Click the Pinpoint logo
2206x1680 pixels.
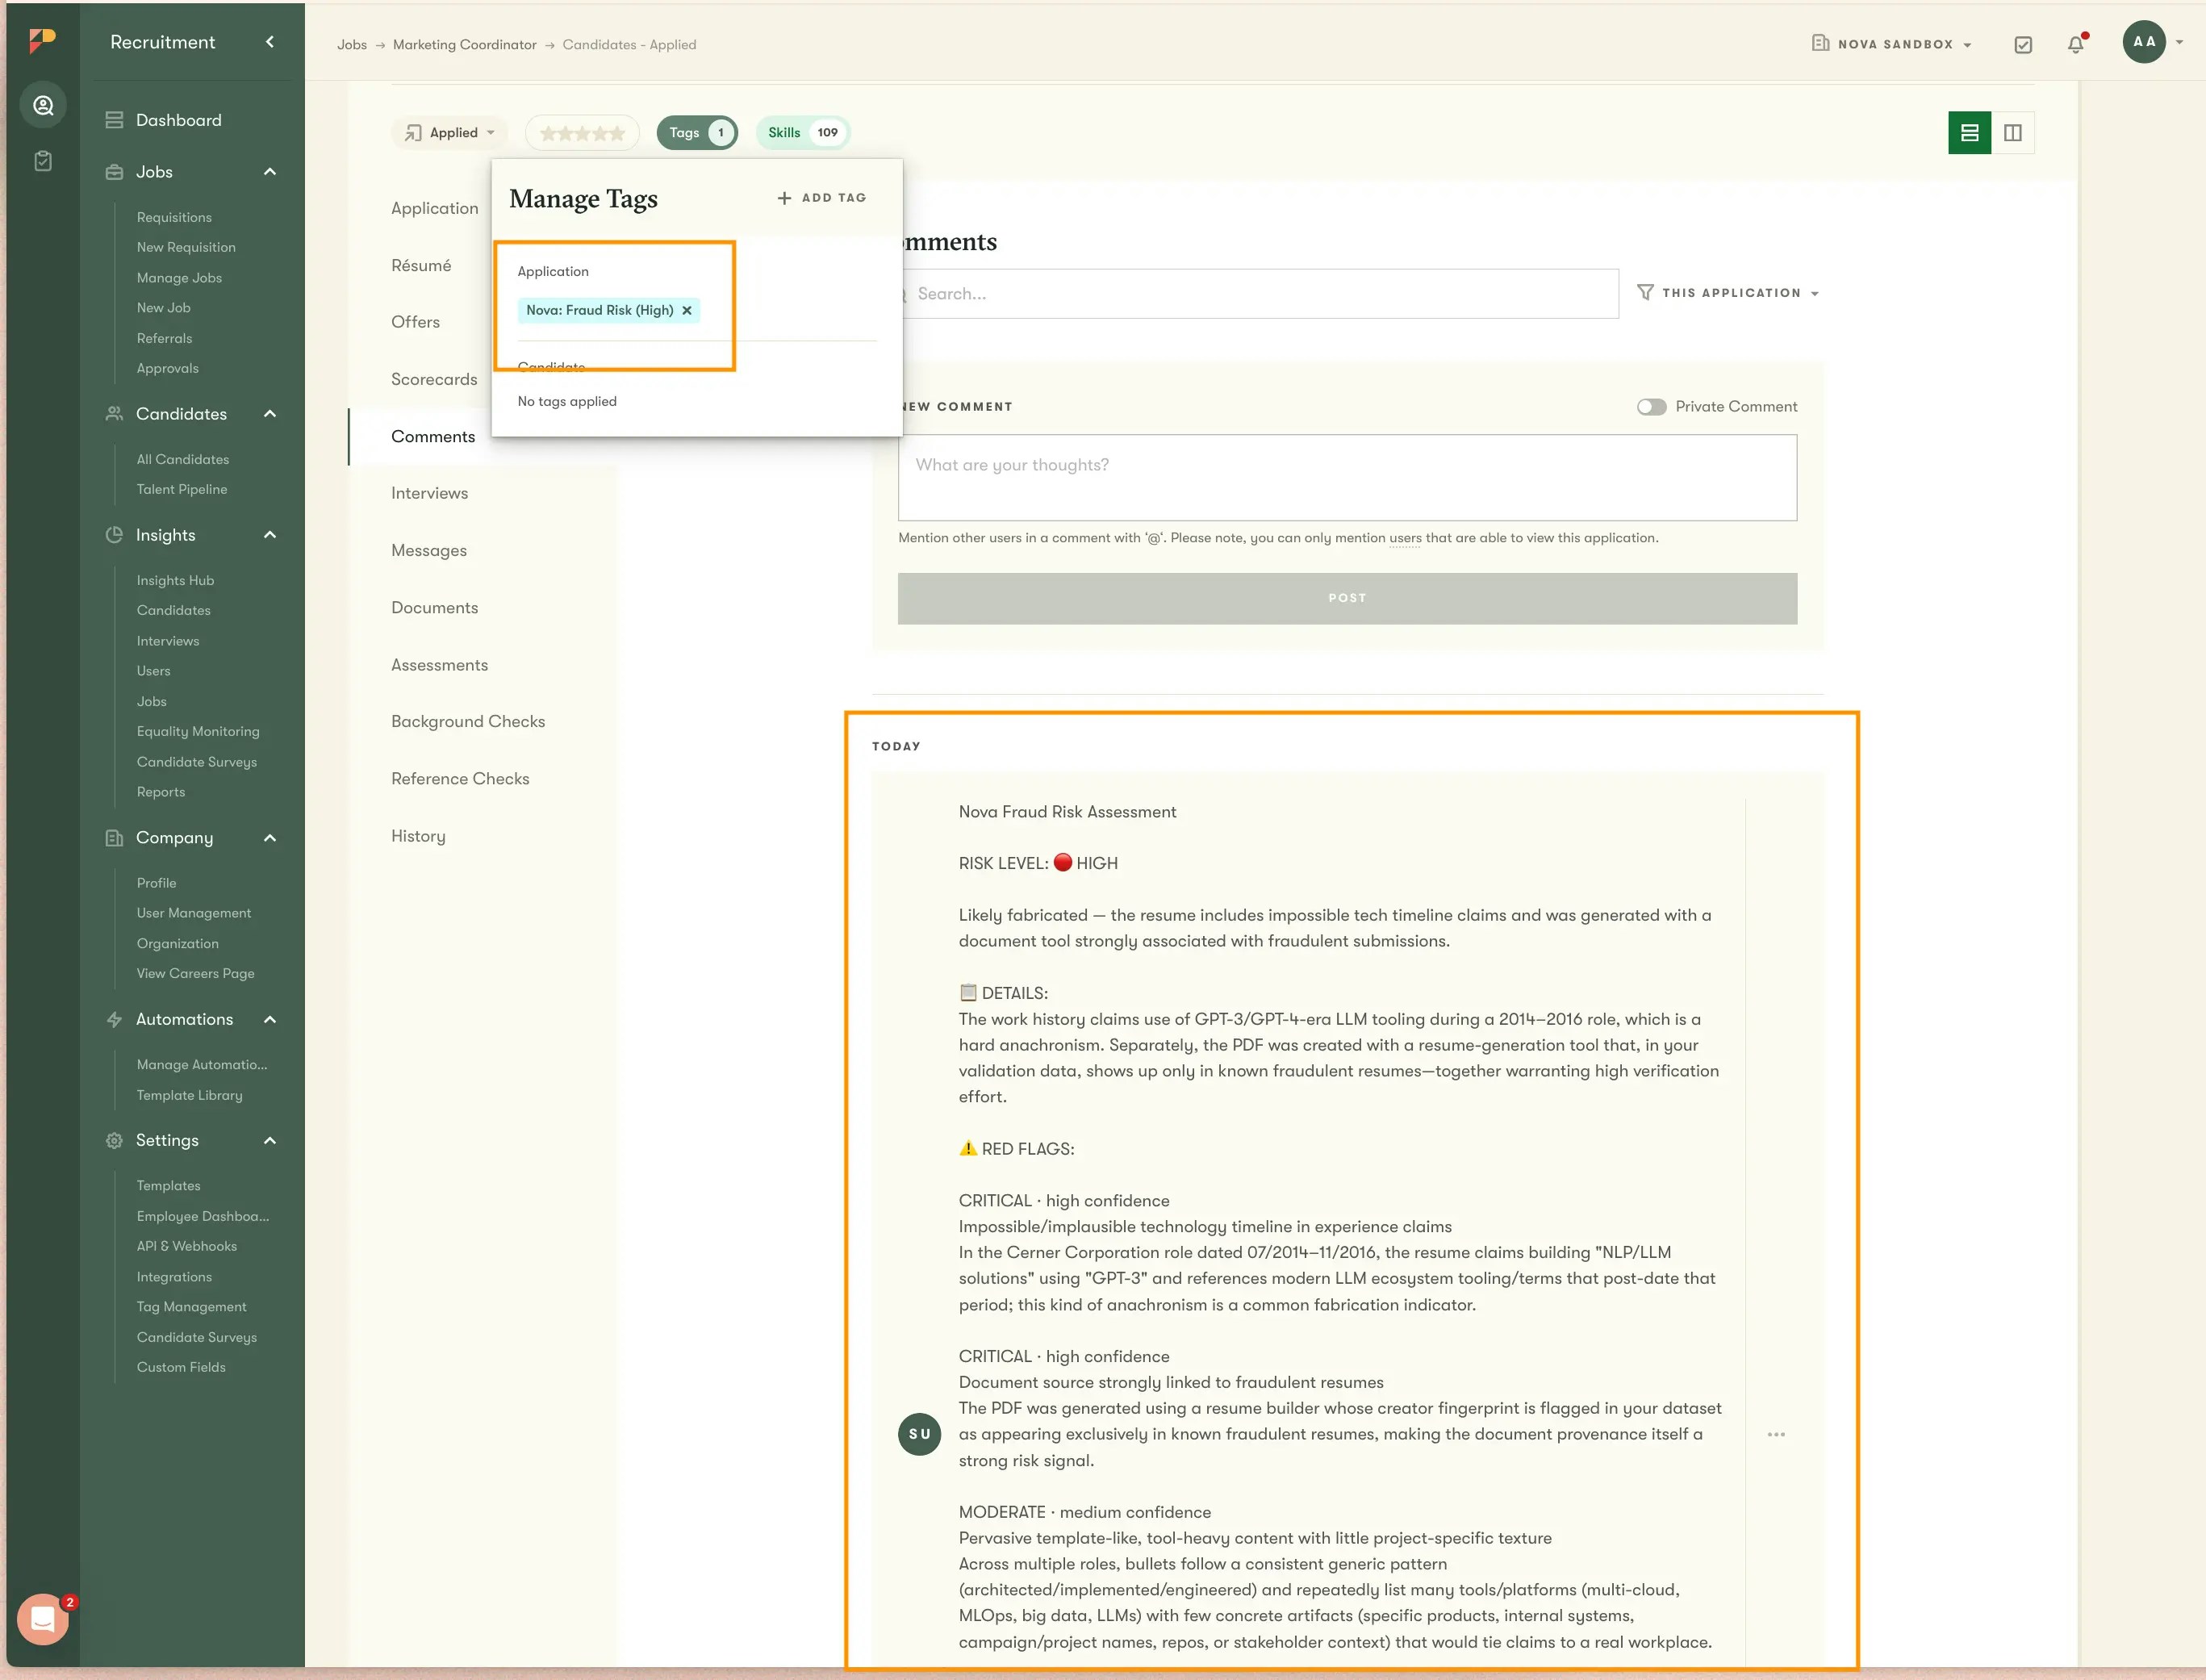click(40, 41)
